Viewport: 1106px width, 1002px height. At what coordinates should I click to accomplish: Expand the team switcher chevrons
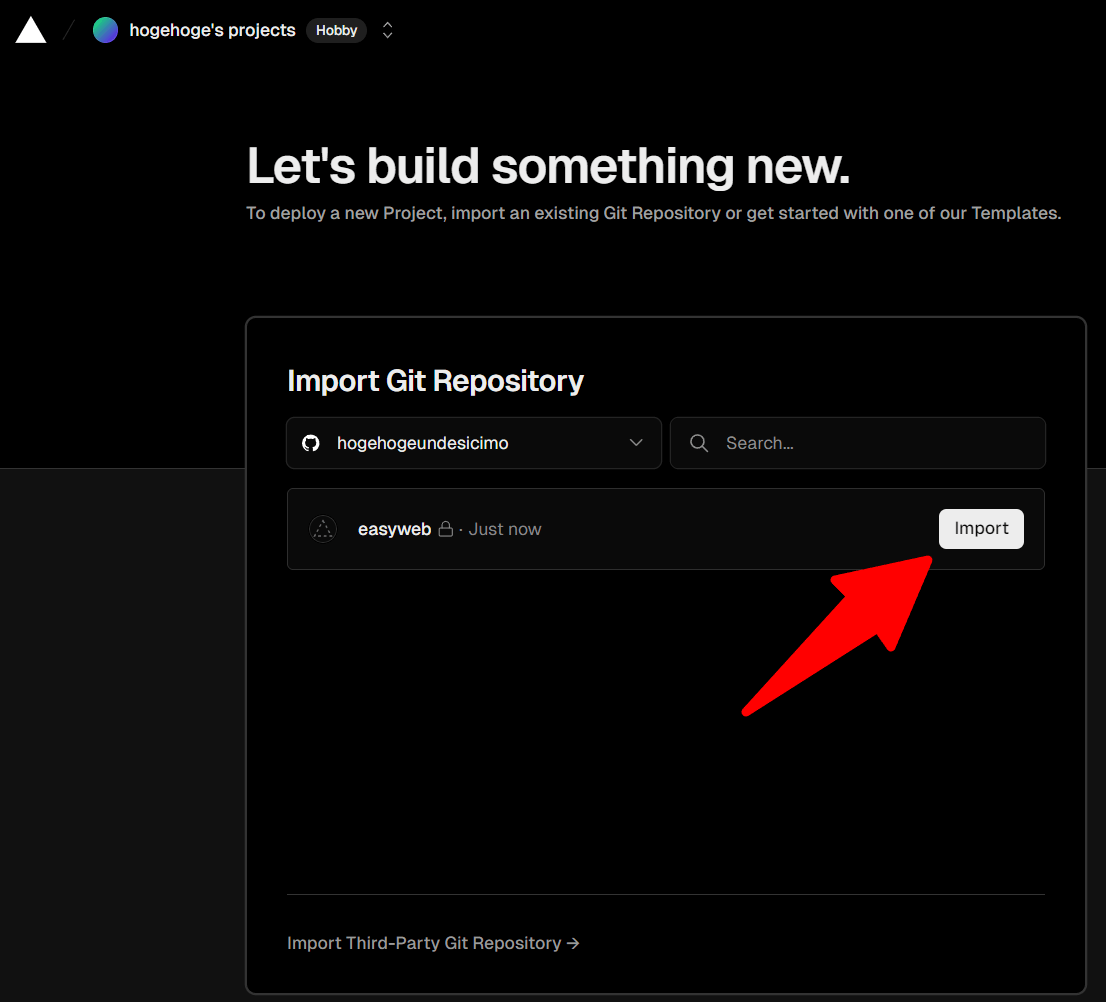(387, 30)
